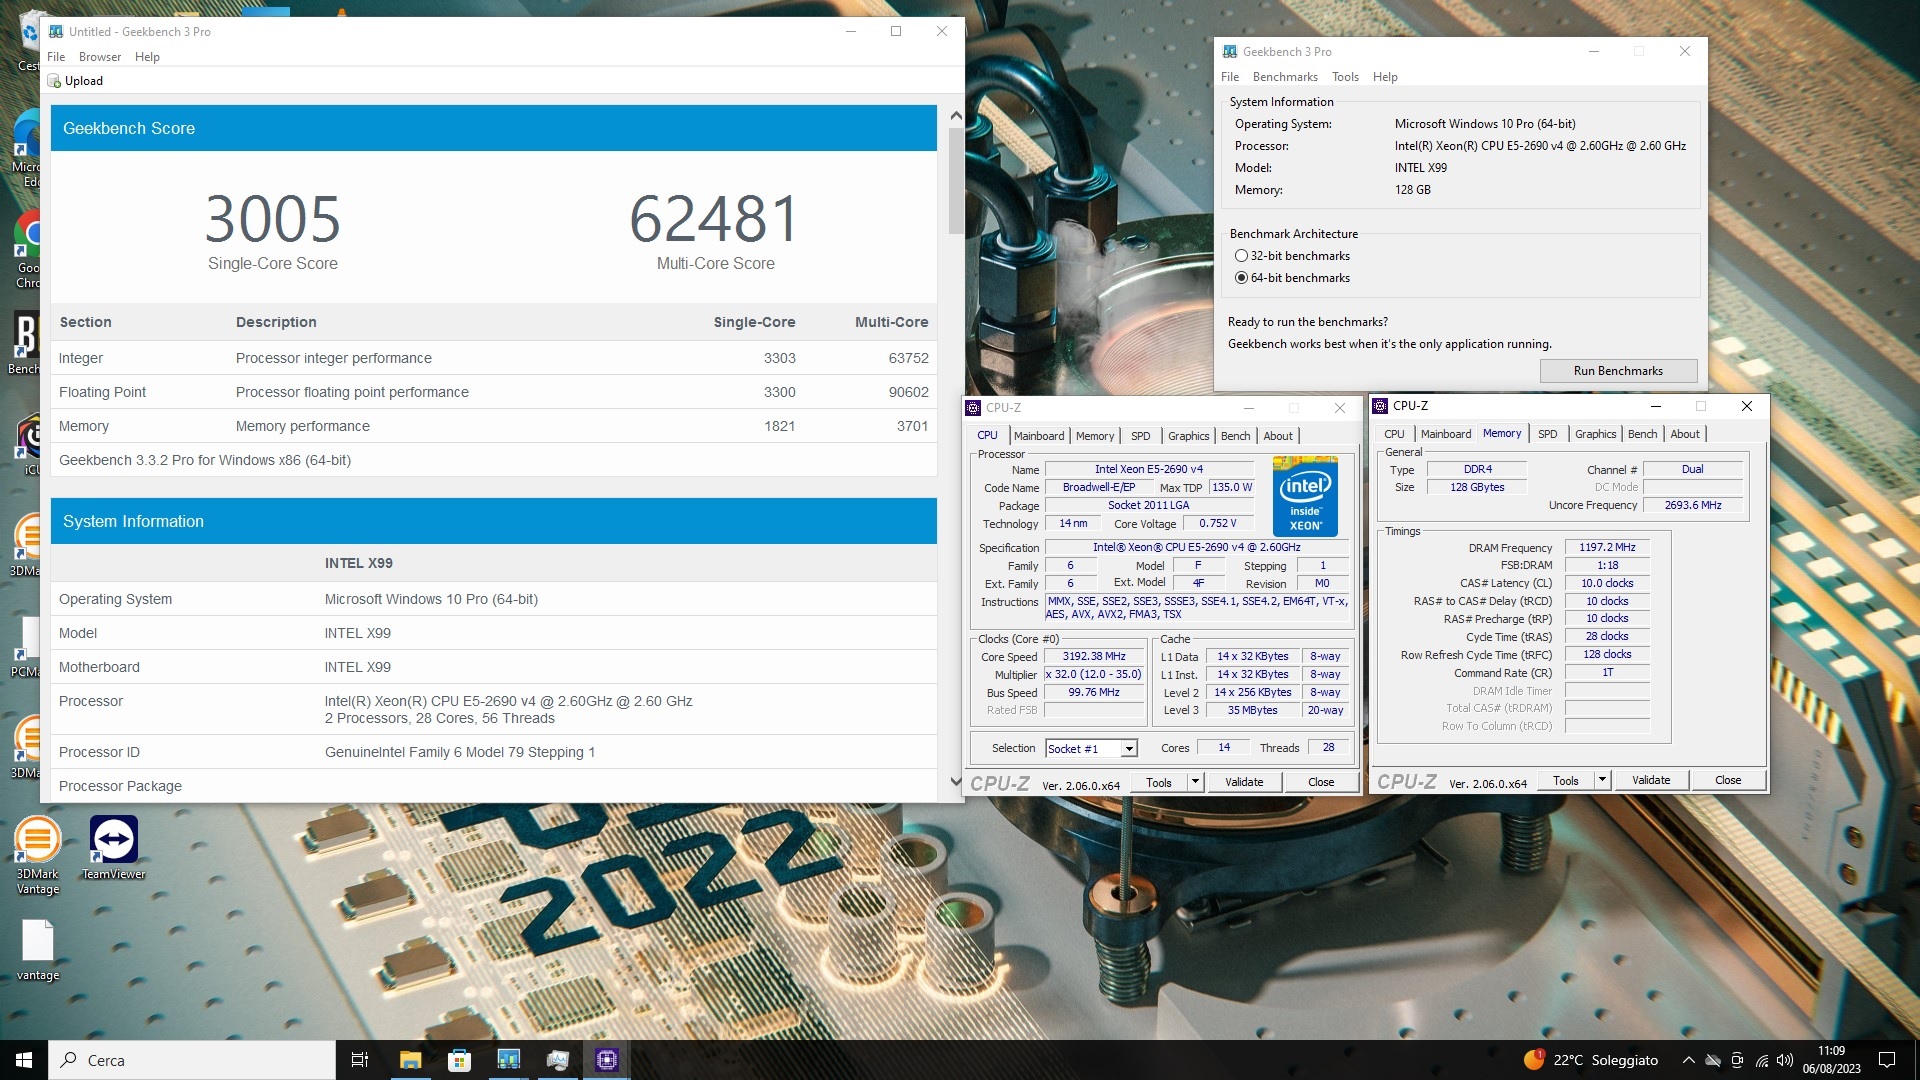Click the Single-Core score 3005

[272, 219]
